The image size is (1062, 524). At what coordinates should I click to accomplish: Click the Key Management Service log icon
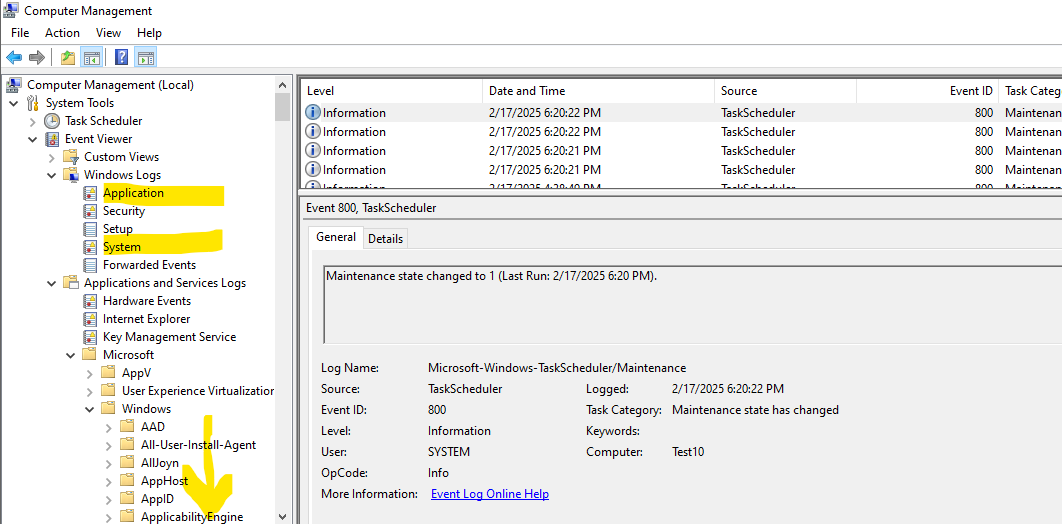pyautogui.click(x=90, y=336)
